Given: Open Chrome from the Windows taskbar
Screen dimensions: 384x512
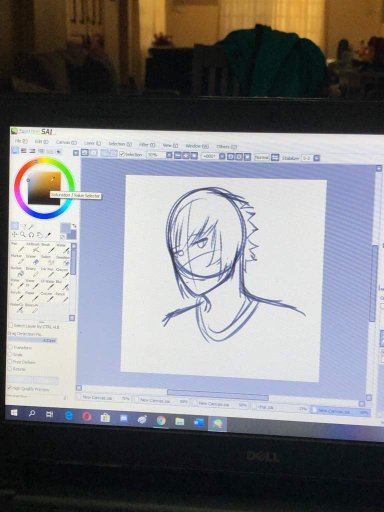Looking at the screenshot, I should [161, 421].
